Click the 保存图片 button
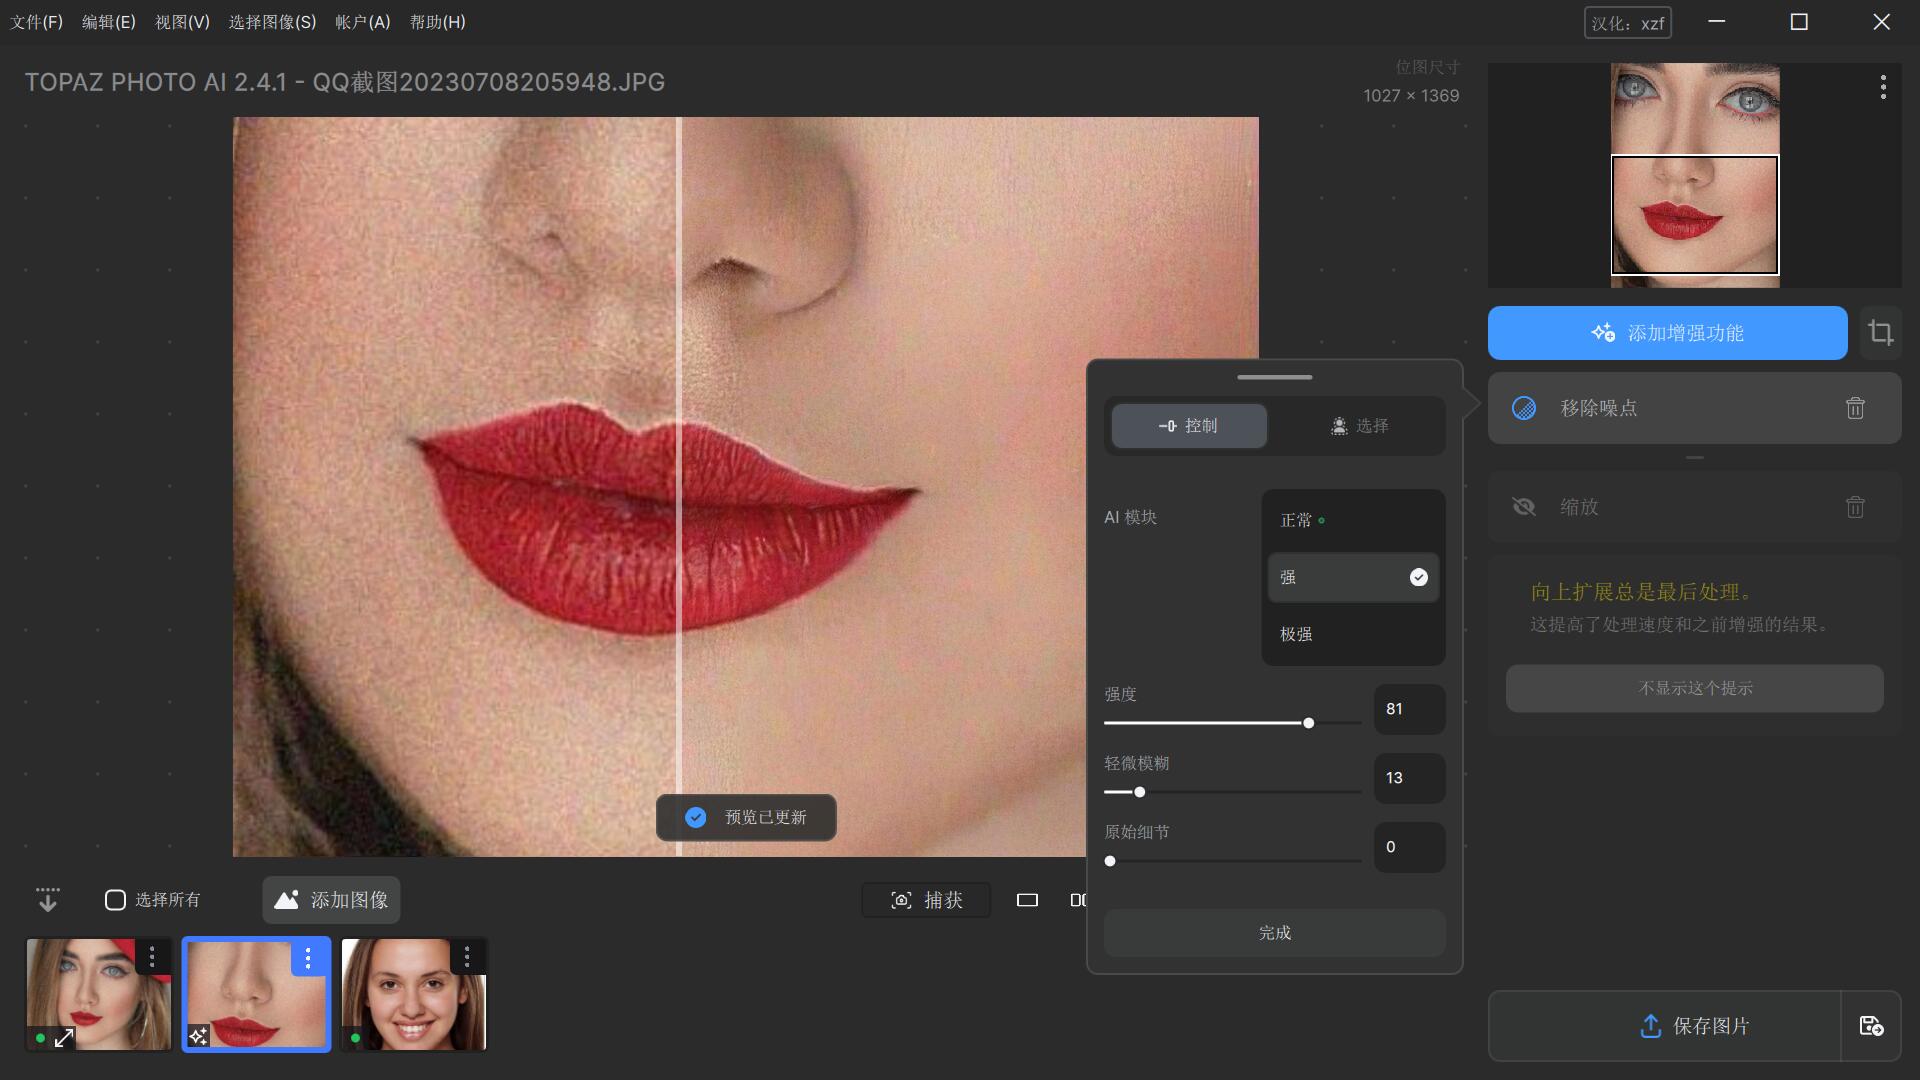 pos(1665,1026)
